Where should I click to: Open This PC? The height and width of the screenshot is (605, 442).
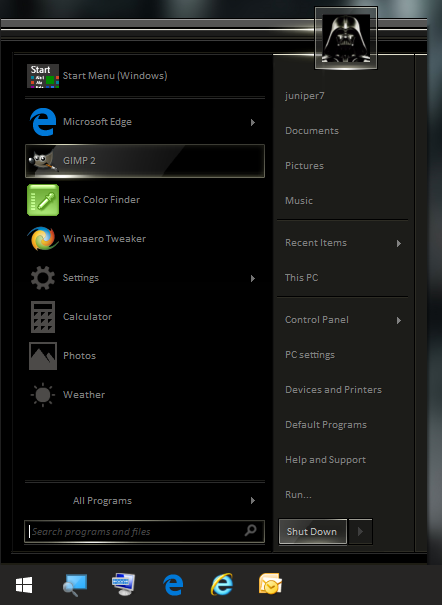301,277
